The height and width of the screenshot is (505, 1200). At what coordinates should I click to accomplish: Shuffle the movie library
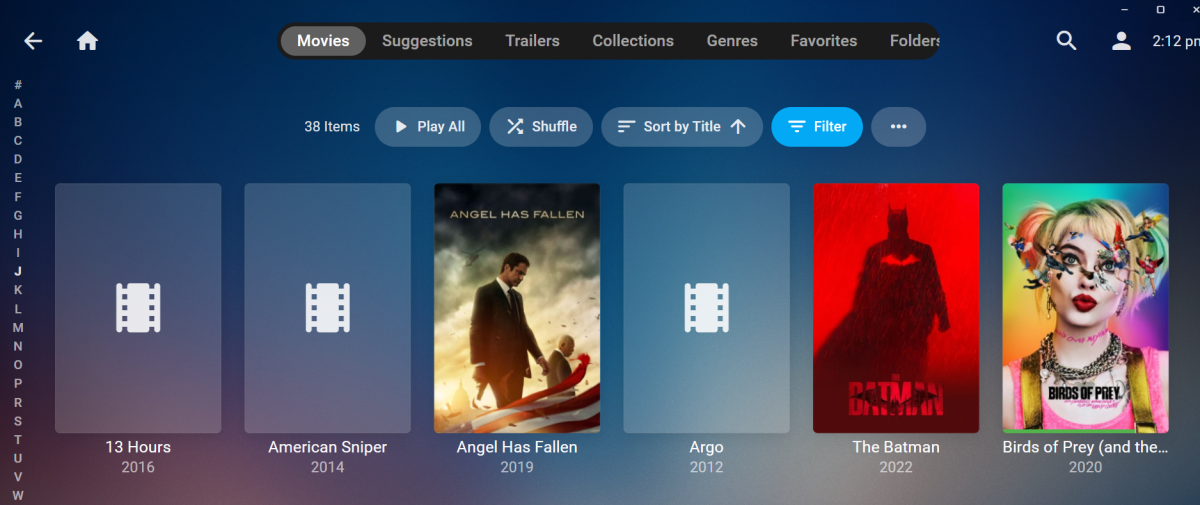pos(541,127)
